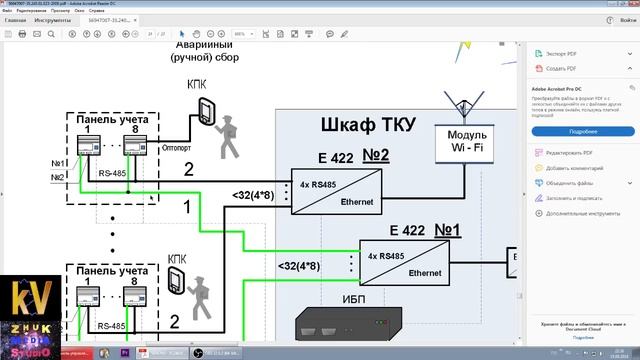Click the Экспорт PDF tool icon
The image size is (640, 360).
click(539, 53)
